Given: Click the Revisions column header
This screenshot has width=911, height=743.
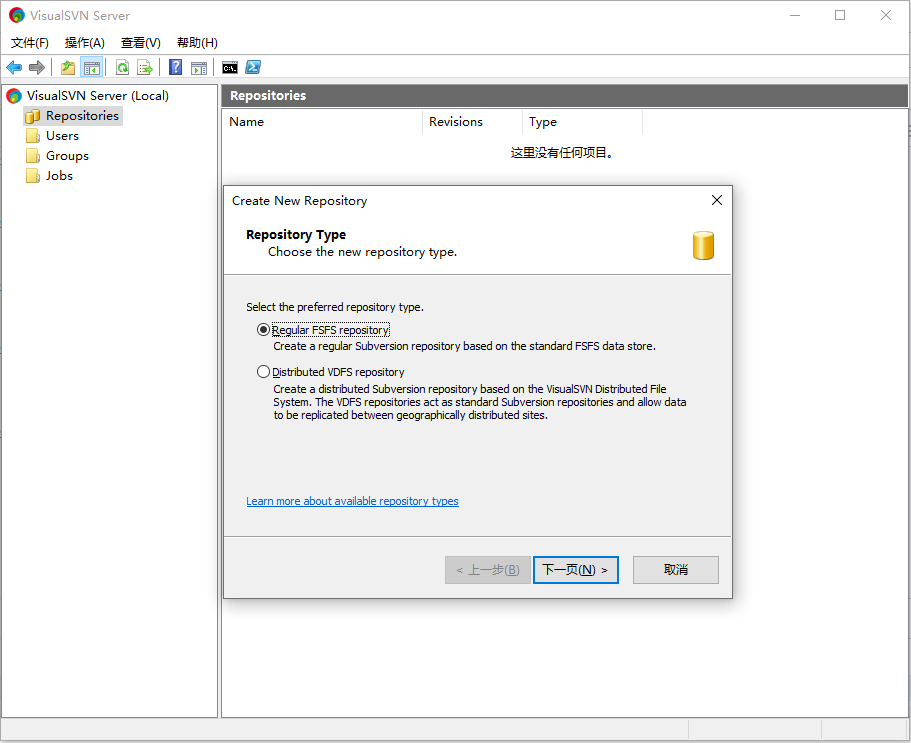Looking at the screenshot, I should pyautogui.click(x=473, y=122).
